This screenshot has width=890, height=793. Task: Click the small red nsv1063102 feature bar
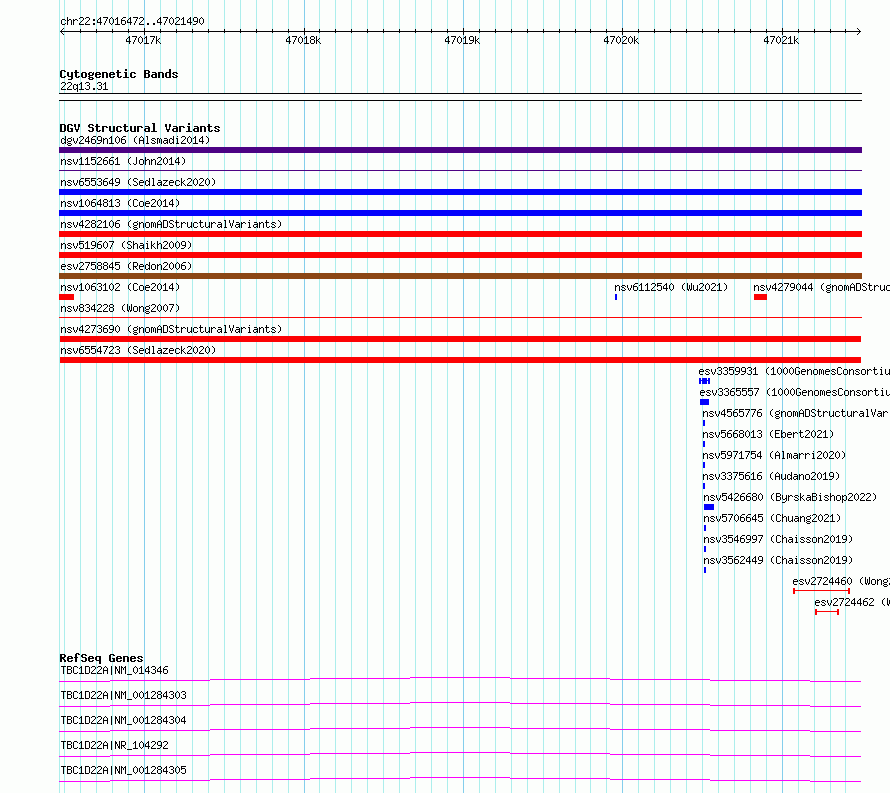[66, 297]
